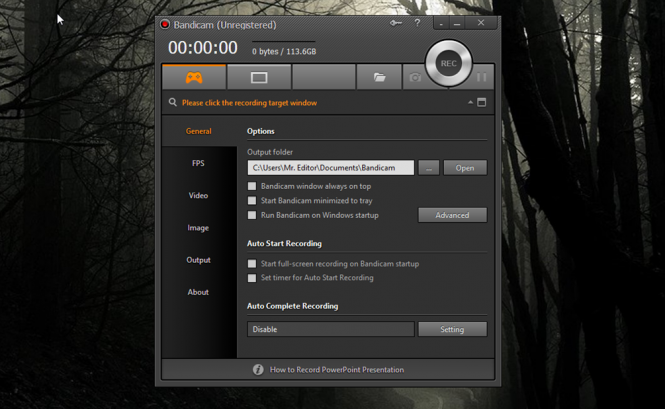Click the info icon in bottom bar
This screenshot has width=665, height=409.
258,370
